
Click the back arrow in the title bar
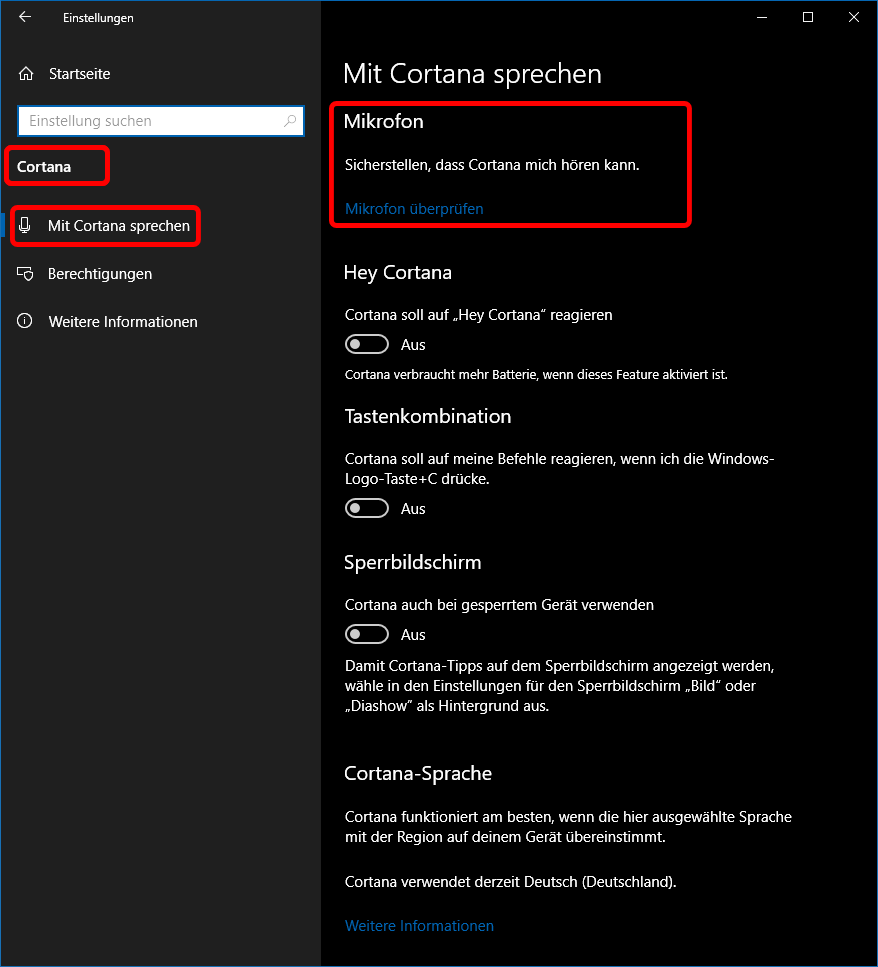pos(25,17)
